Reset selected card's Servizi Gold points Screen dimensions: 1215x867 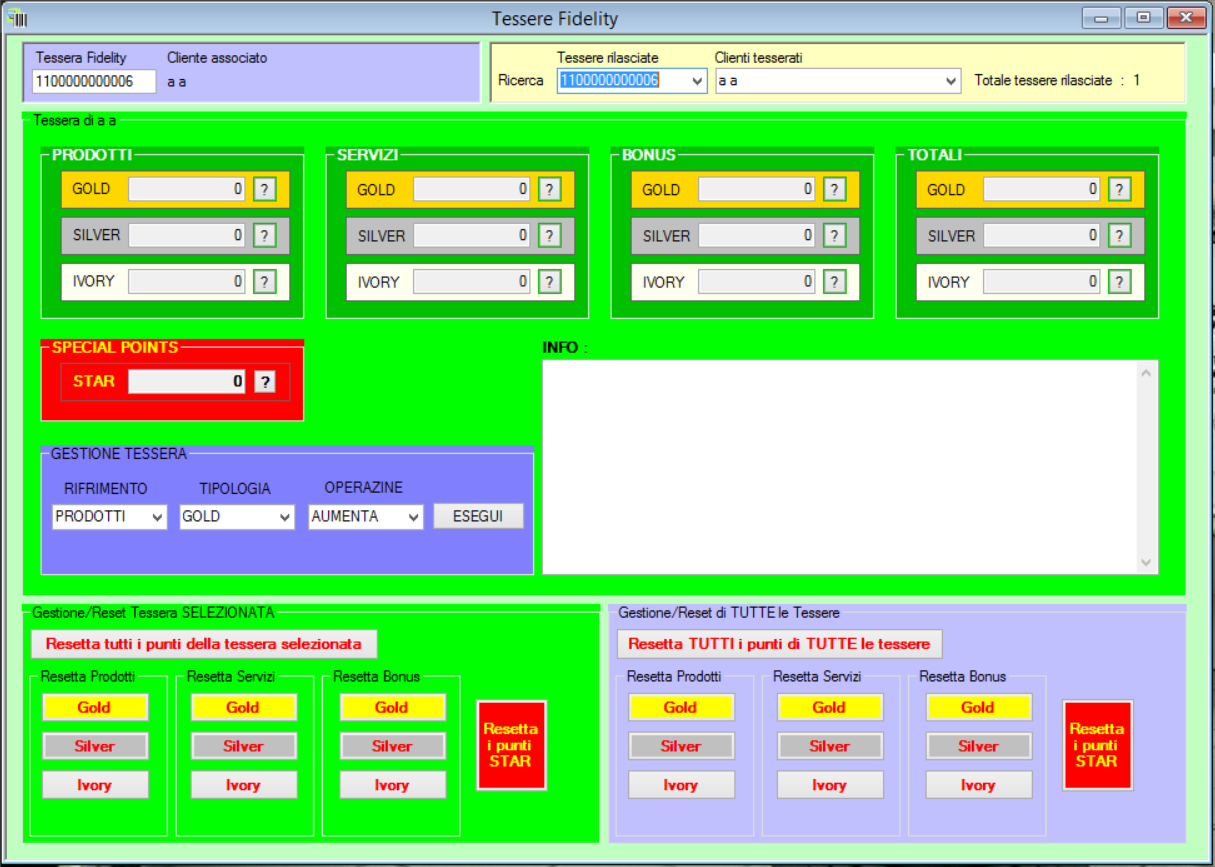(243, 707)
